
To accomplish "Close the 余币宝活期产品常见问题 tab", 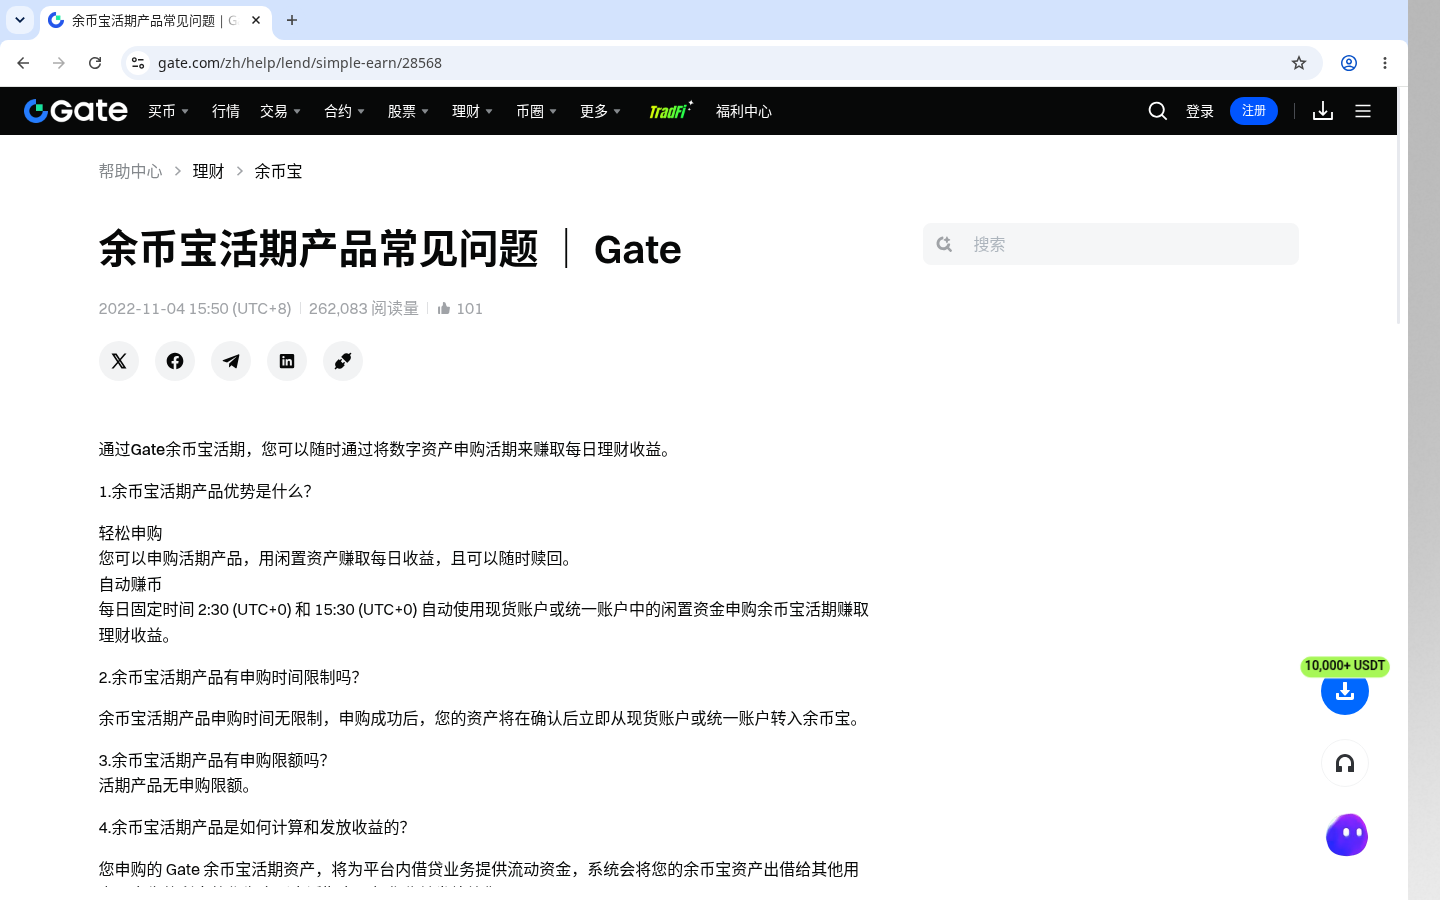I will pyautogui.click(x=256, y=20).
